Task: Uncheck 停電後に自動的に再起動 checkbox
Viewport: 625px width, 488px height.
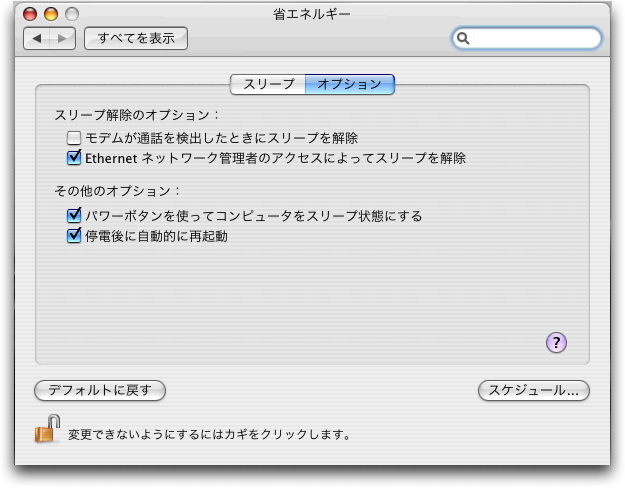Action: (x=74, y=236)
